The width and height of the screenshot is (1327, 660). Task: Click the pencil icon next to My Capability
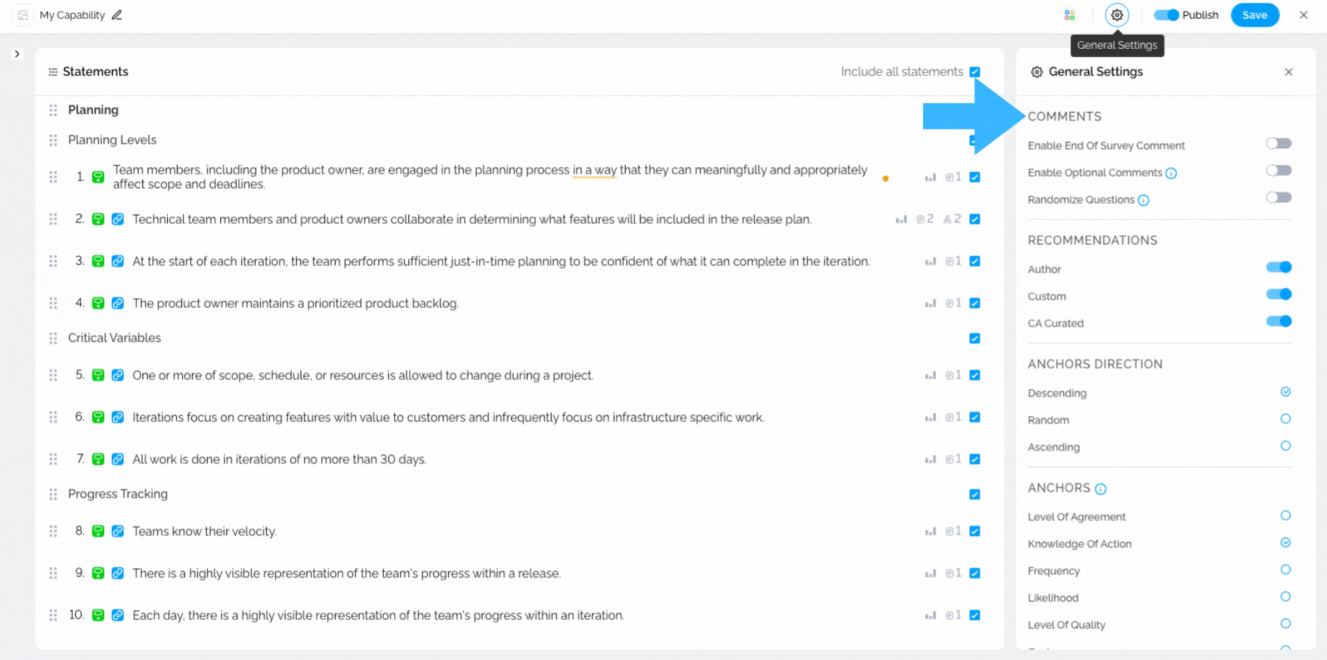(x=117, y=15)
